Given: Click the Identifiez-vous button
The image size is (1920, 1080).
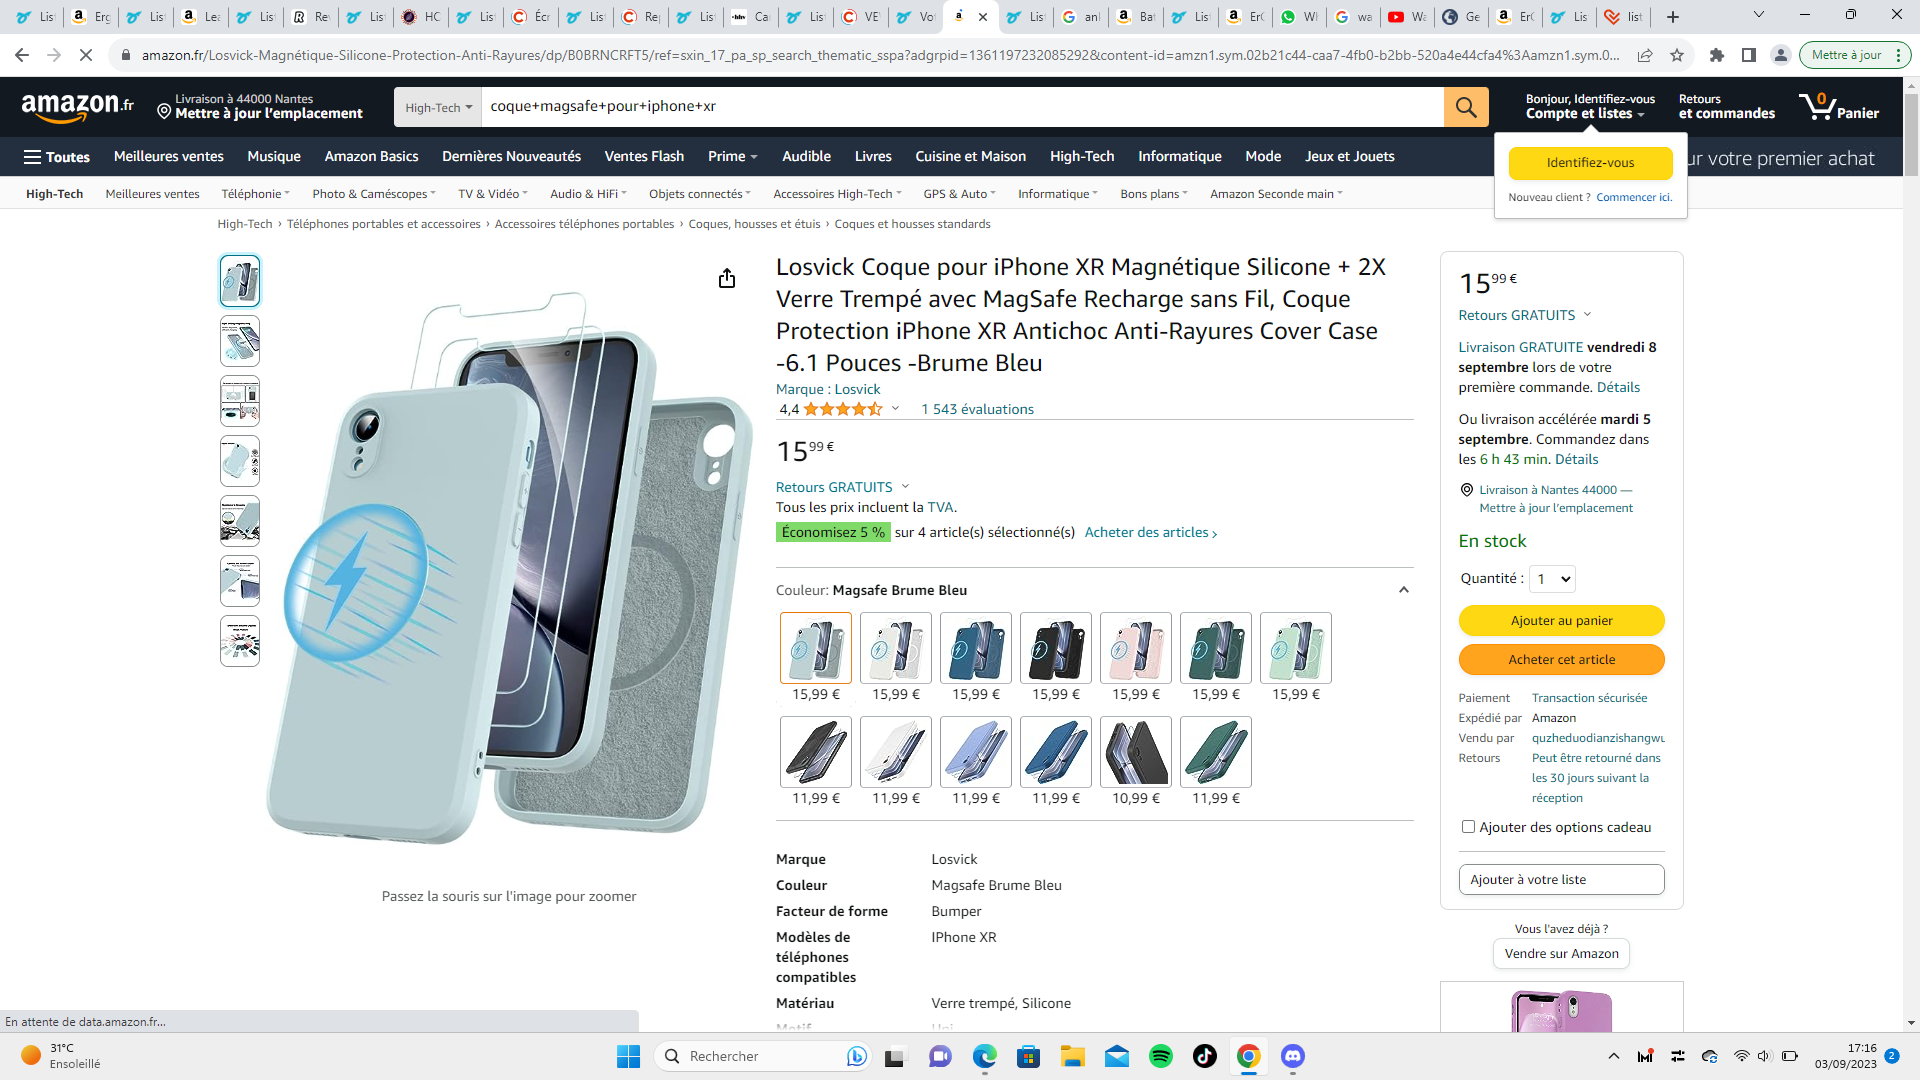Looking at the screenshot, I should pyautogui.click(x=1590, y=163).
